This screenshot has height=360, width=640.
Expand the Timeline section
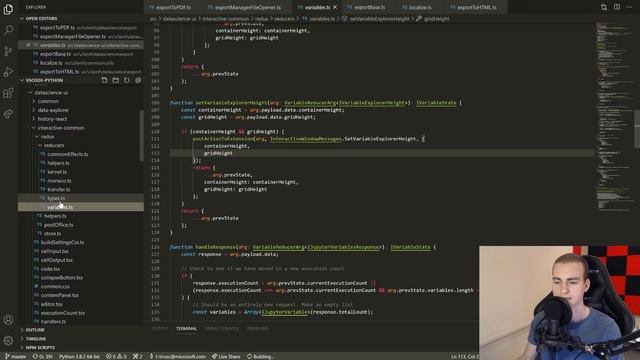pos(36,339)
